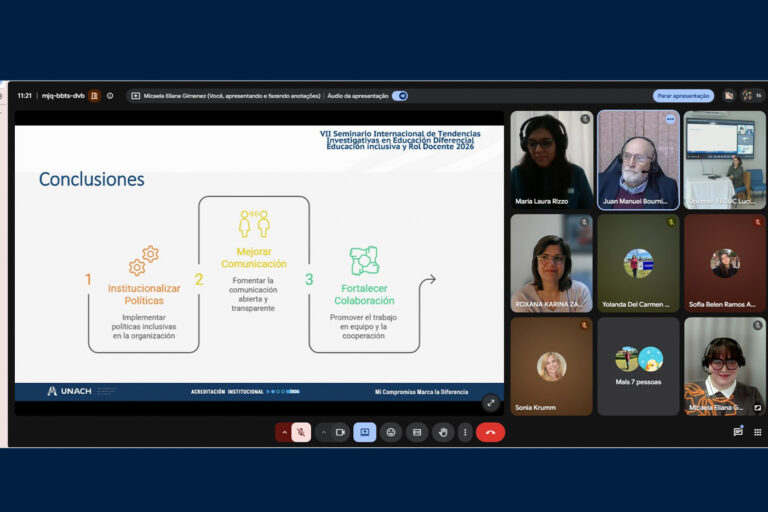Select María Laura Rizzo video tile

[552, 160]
